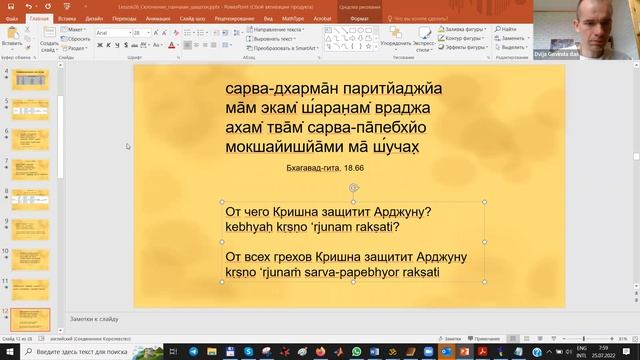Open the Заливка фигуры shape fill dropdown
The height and width of the screenshot is (360, 640).
462,29
